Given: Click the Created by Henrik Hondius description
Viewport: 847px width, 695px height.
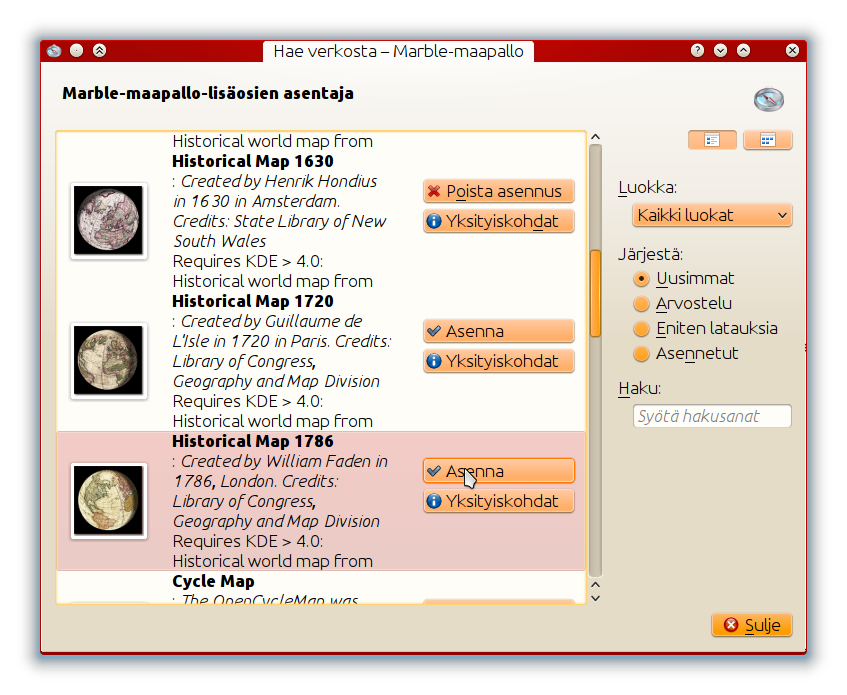Looking at the screenshot, I should coord(279,211).
